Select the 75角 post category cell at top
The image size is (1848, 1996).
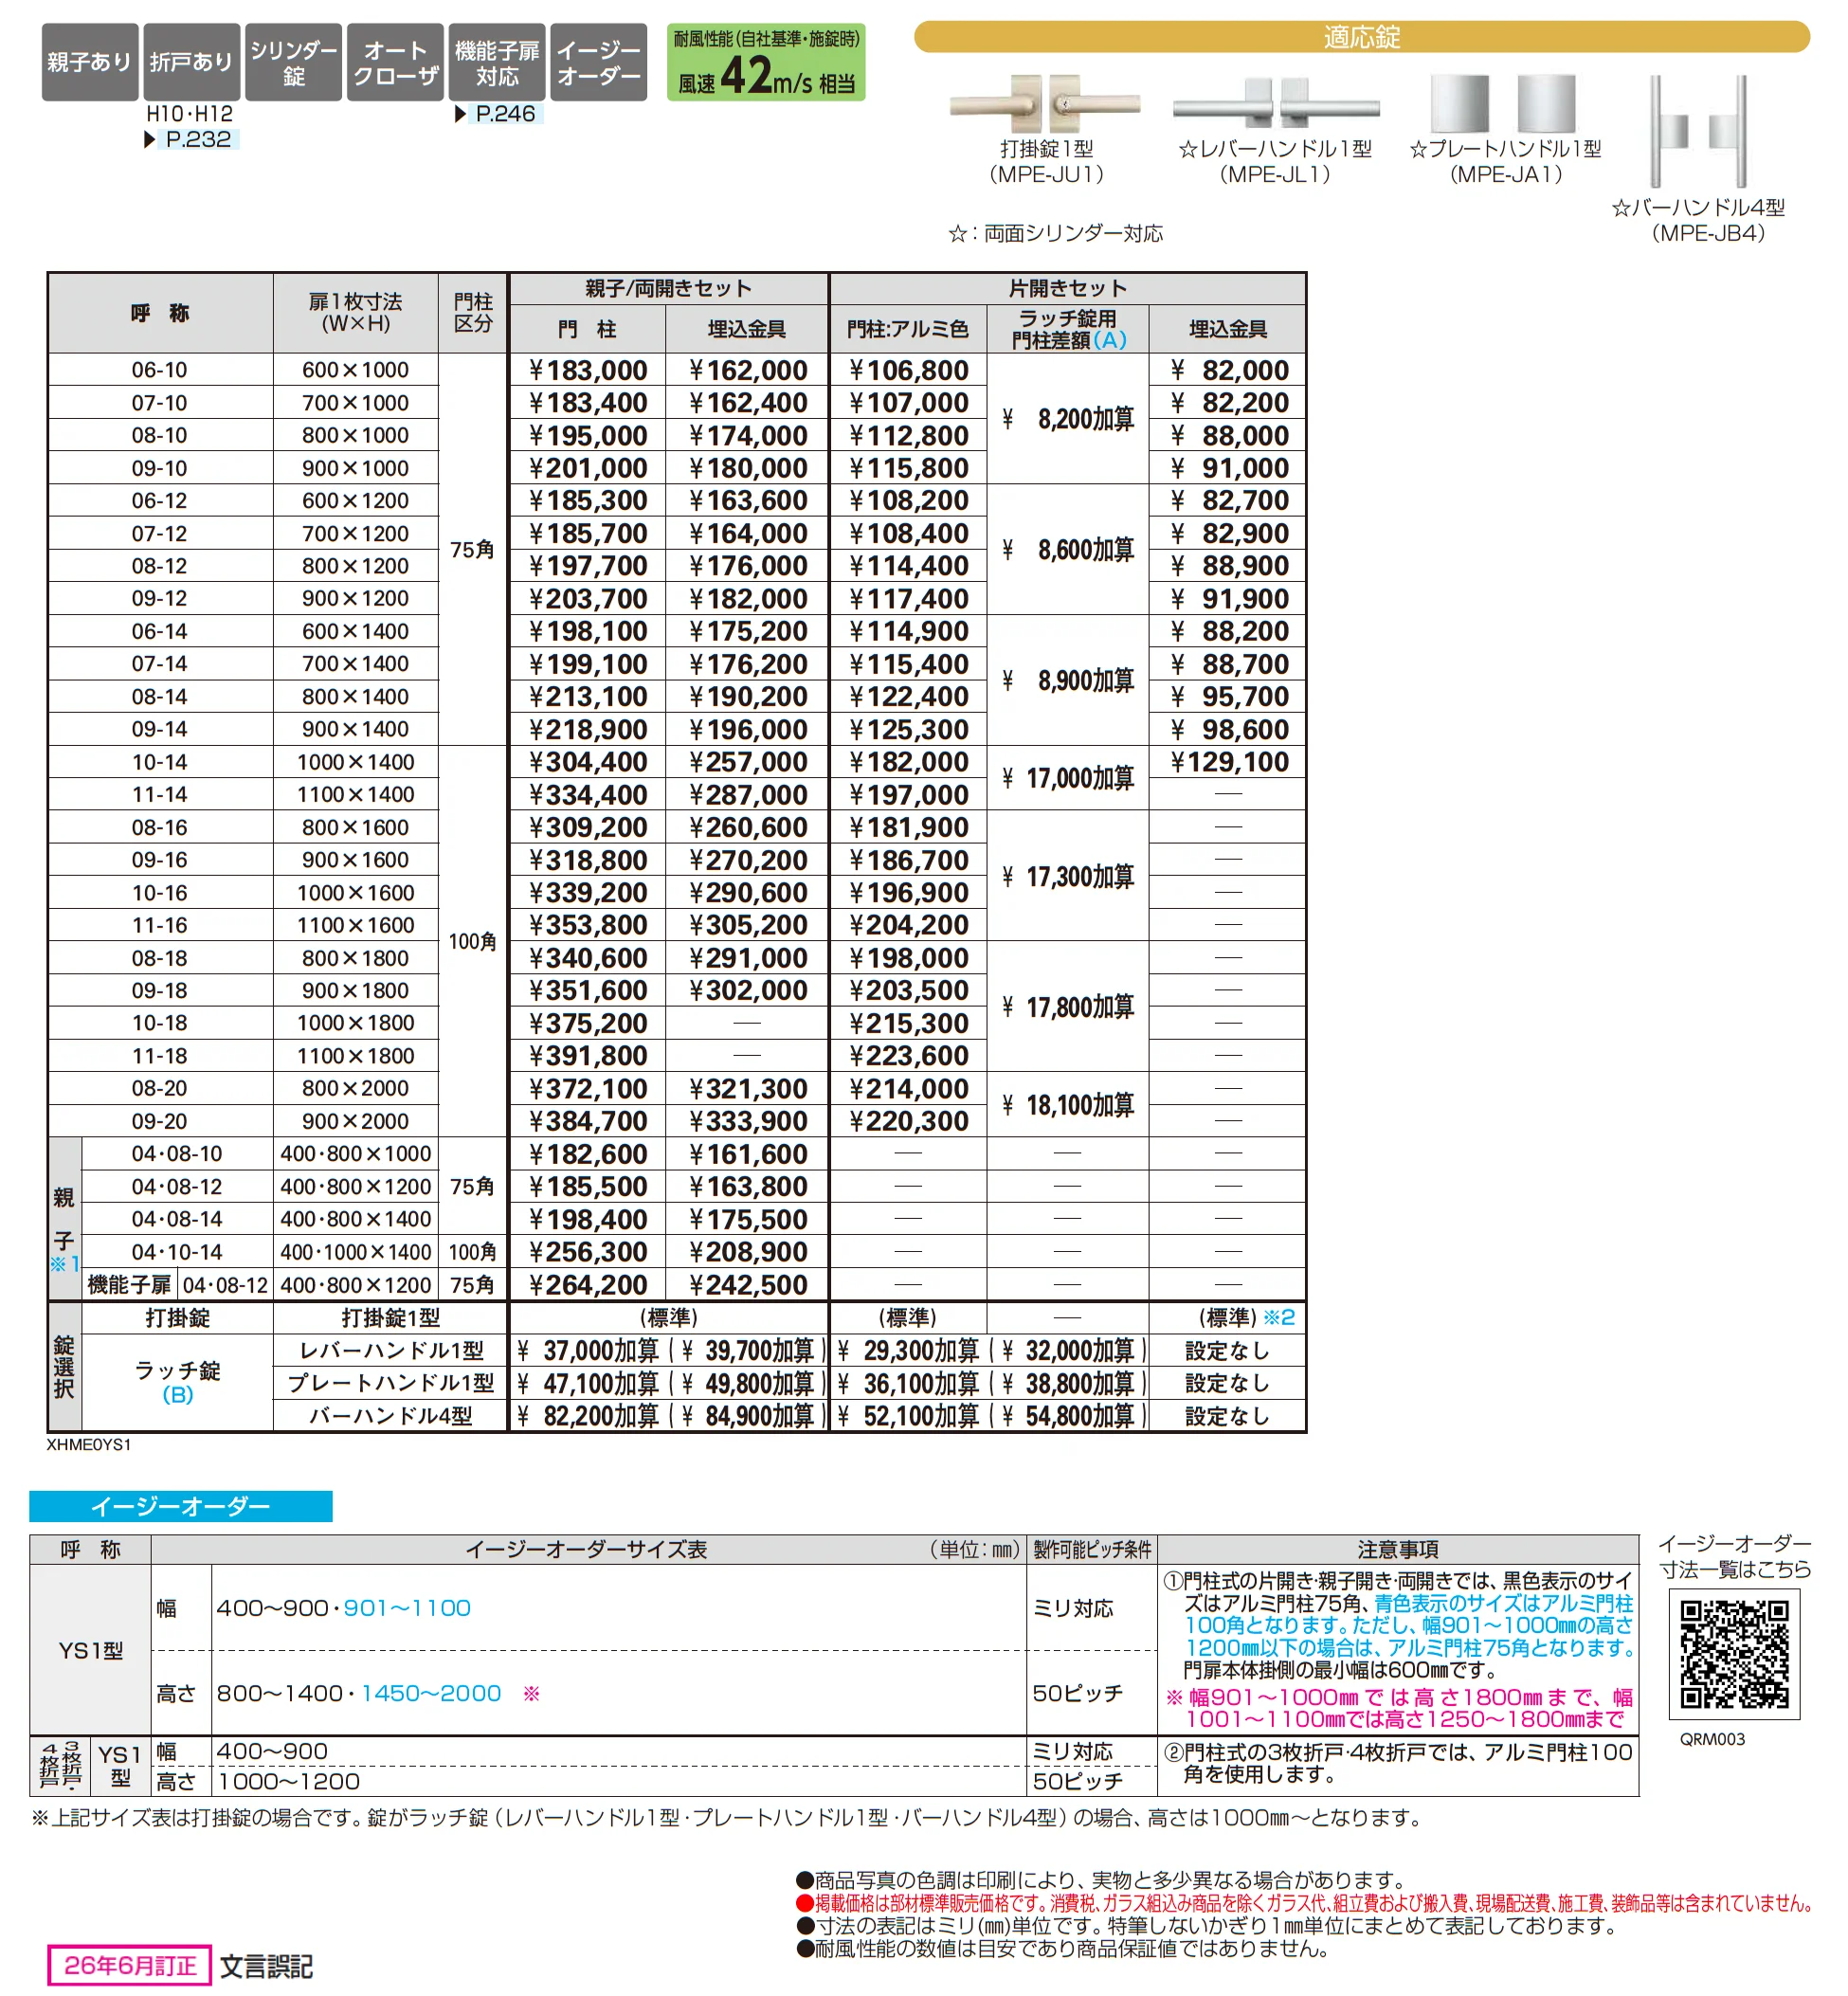click(473, 550)
